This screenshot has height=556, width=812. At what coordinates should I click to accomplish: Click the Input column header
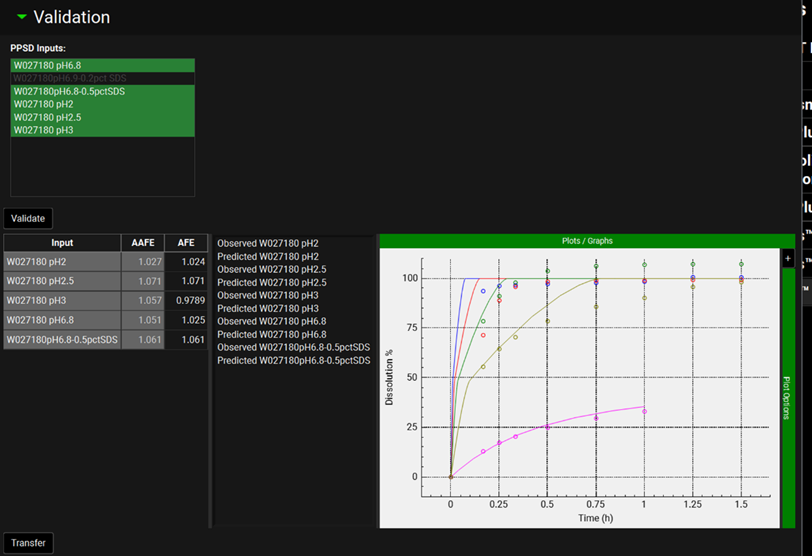pyautogui.click(x=62, y=243)
